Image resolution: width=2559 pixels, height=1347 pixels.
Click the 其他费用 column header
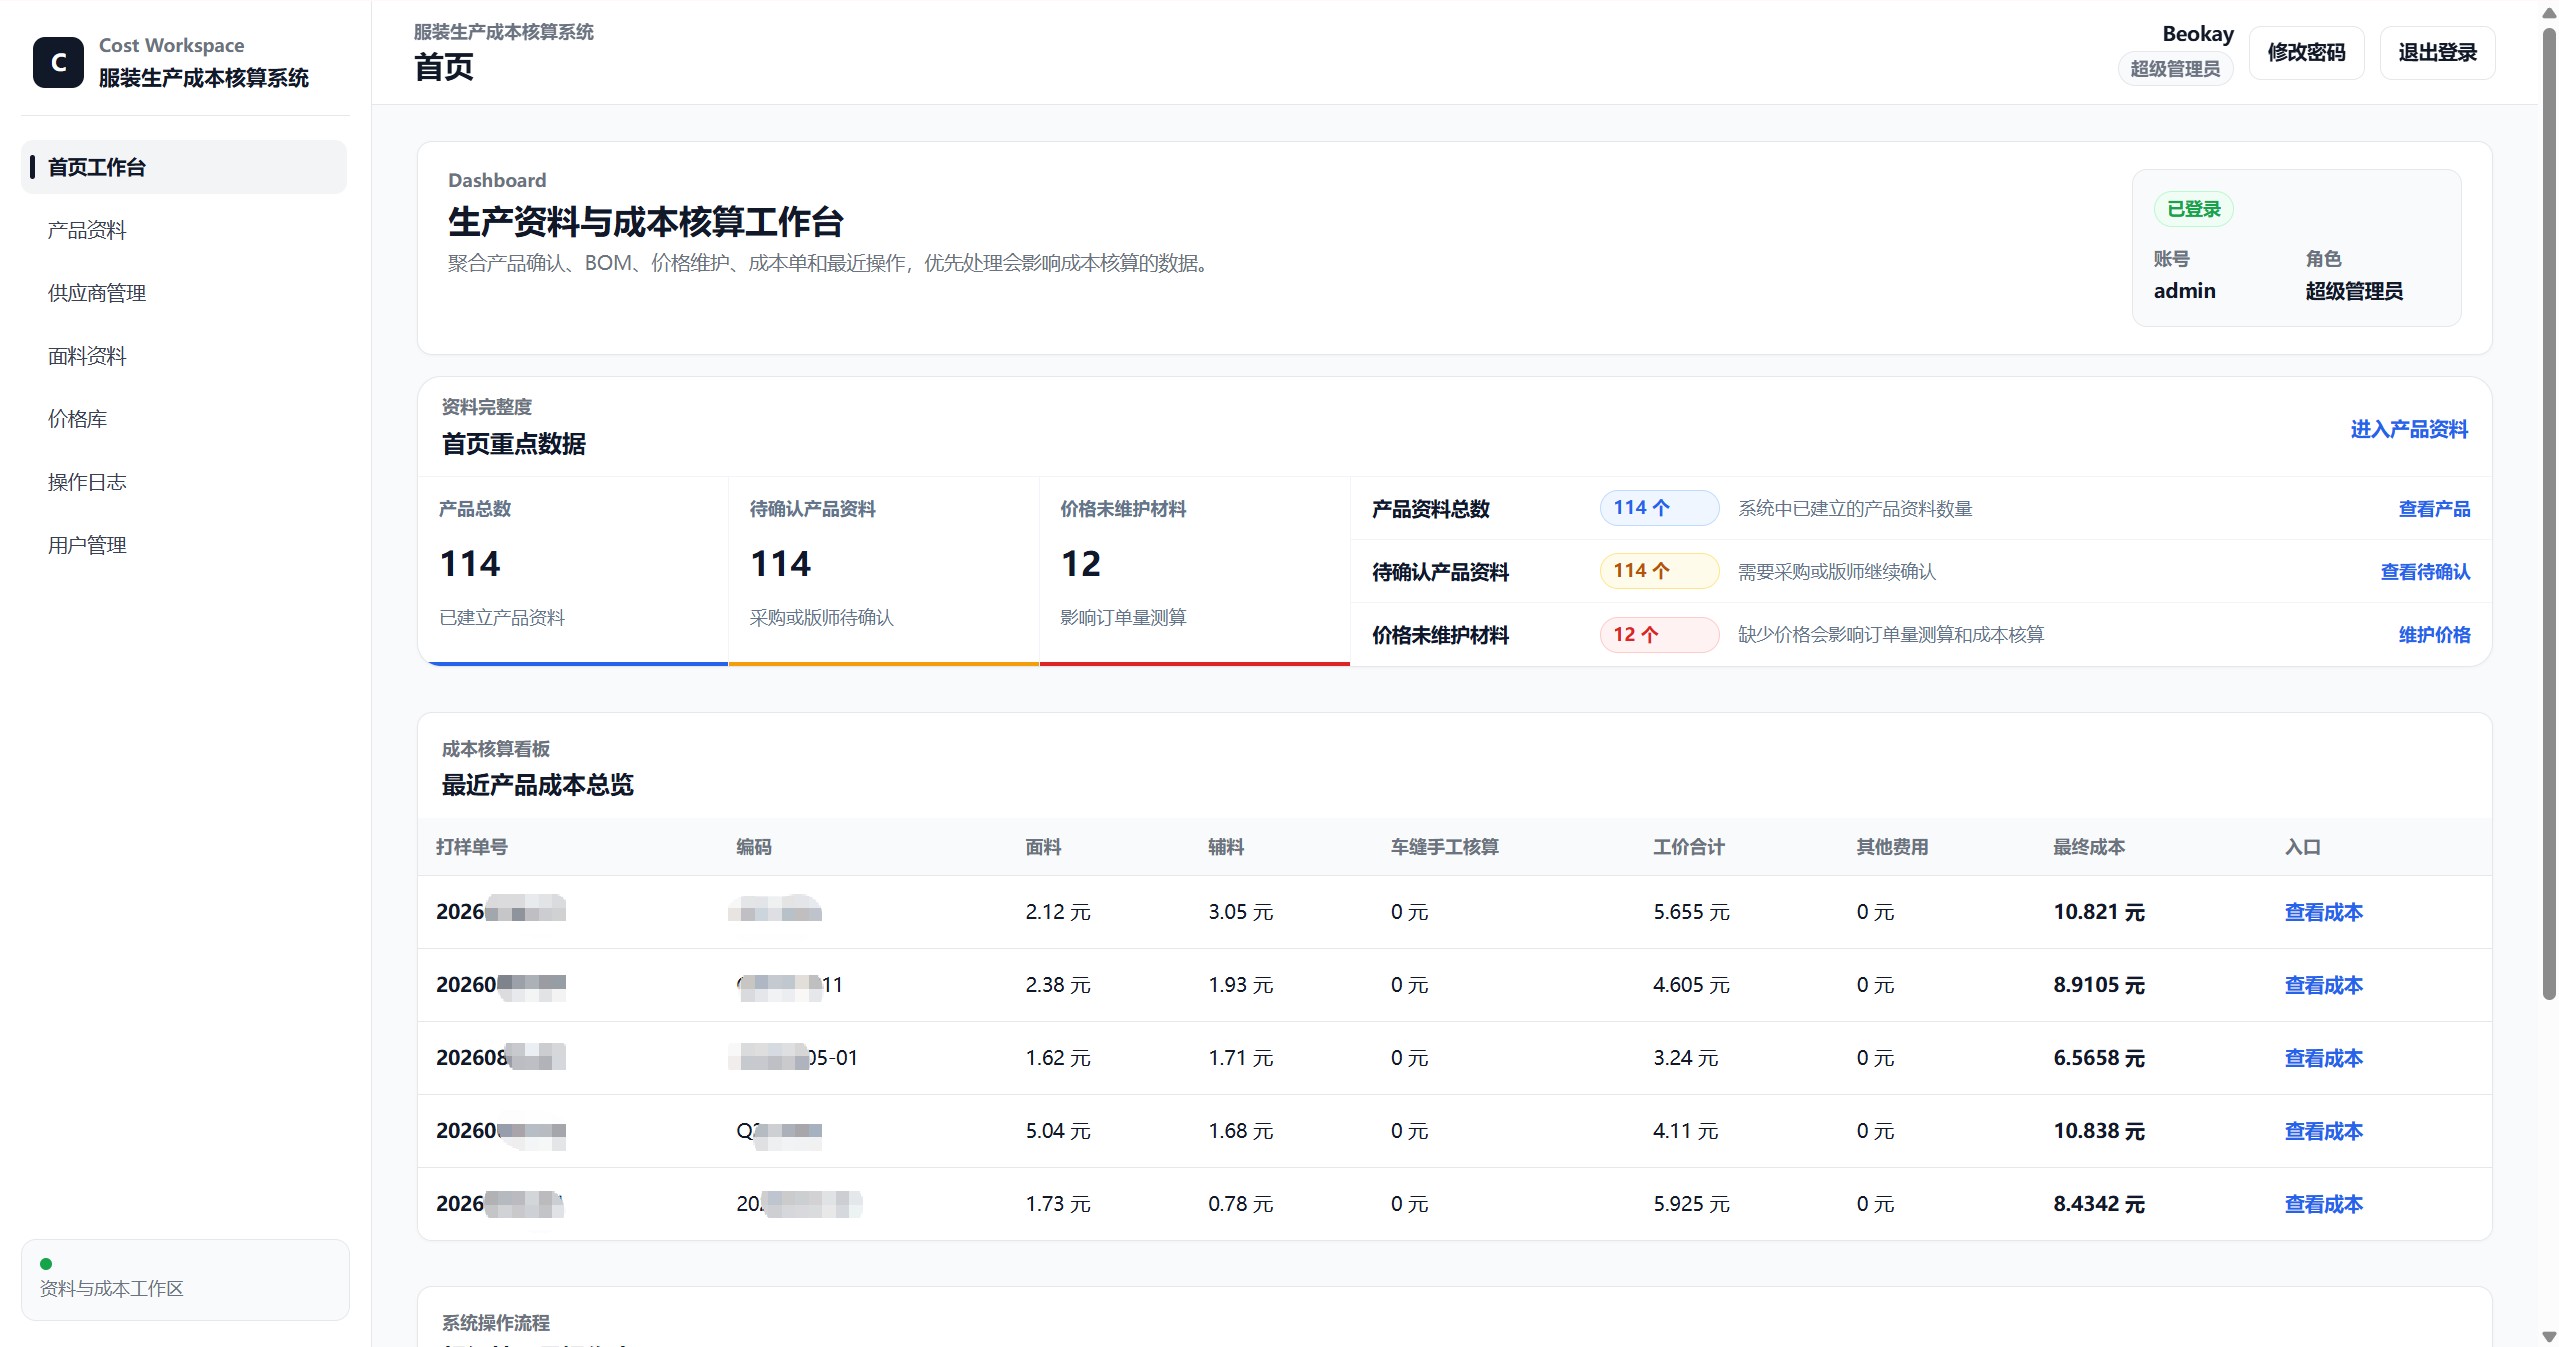coord(1892,847)
